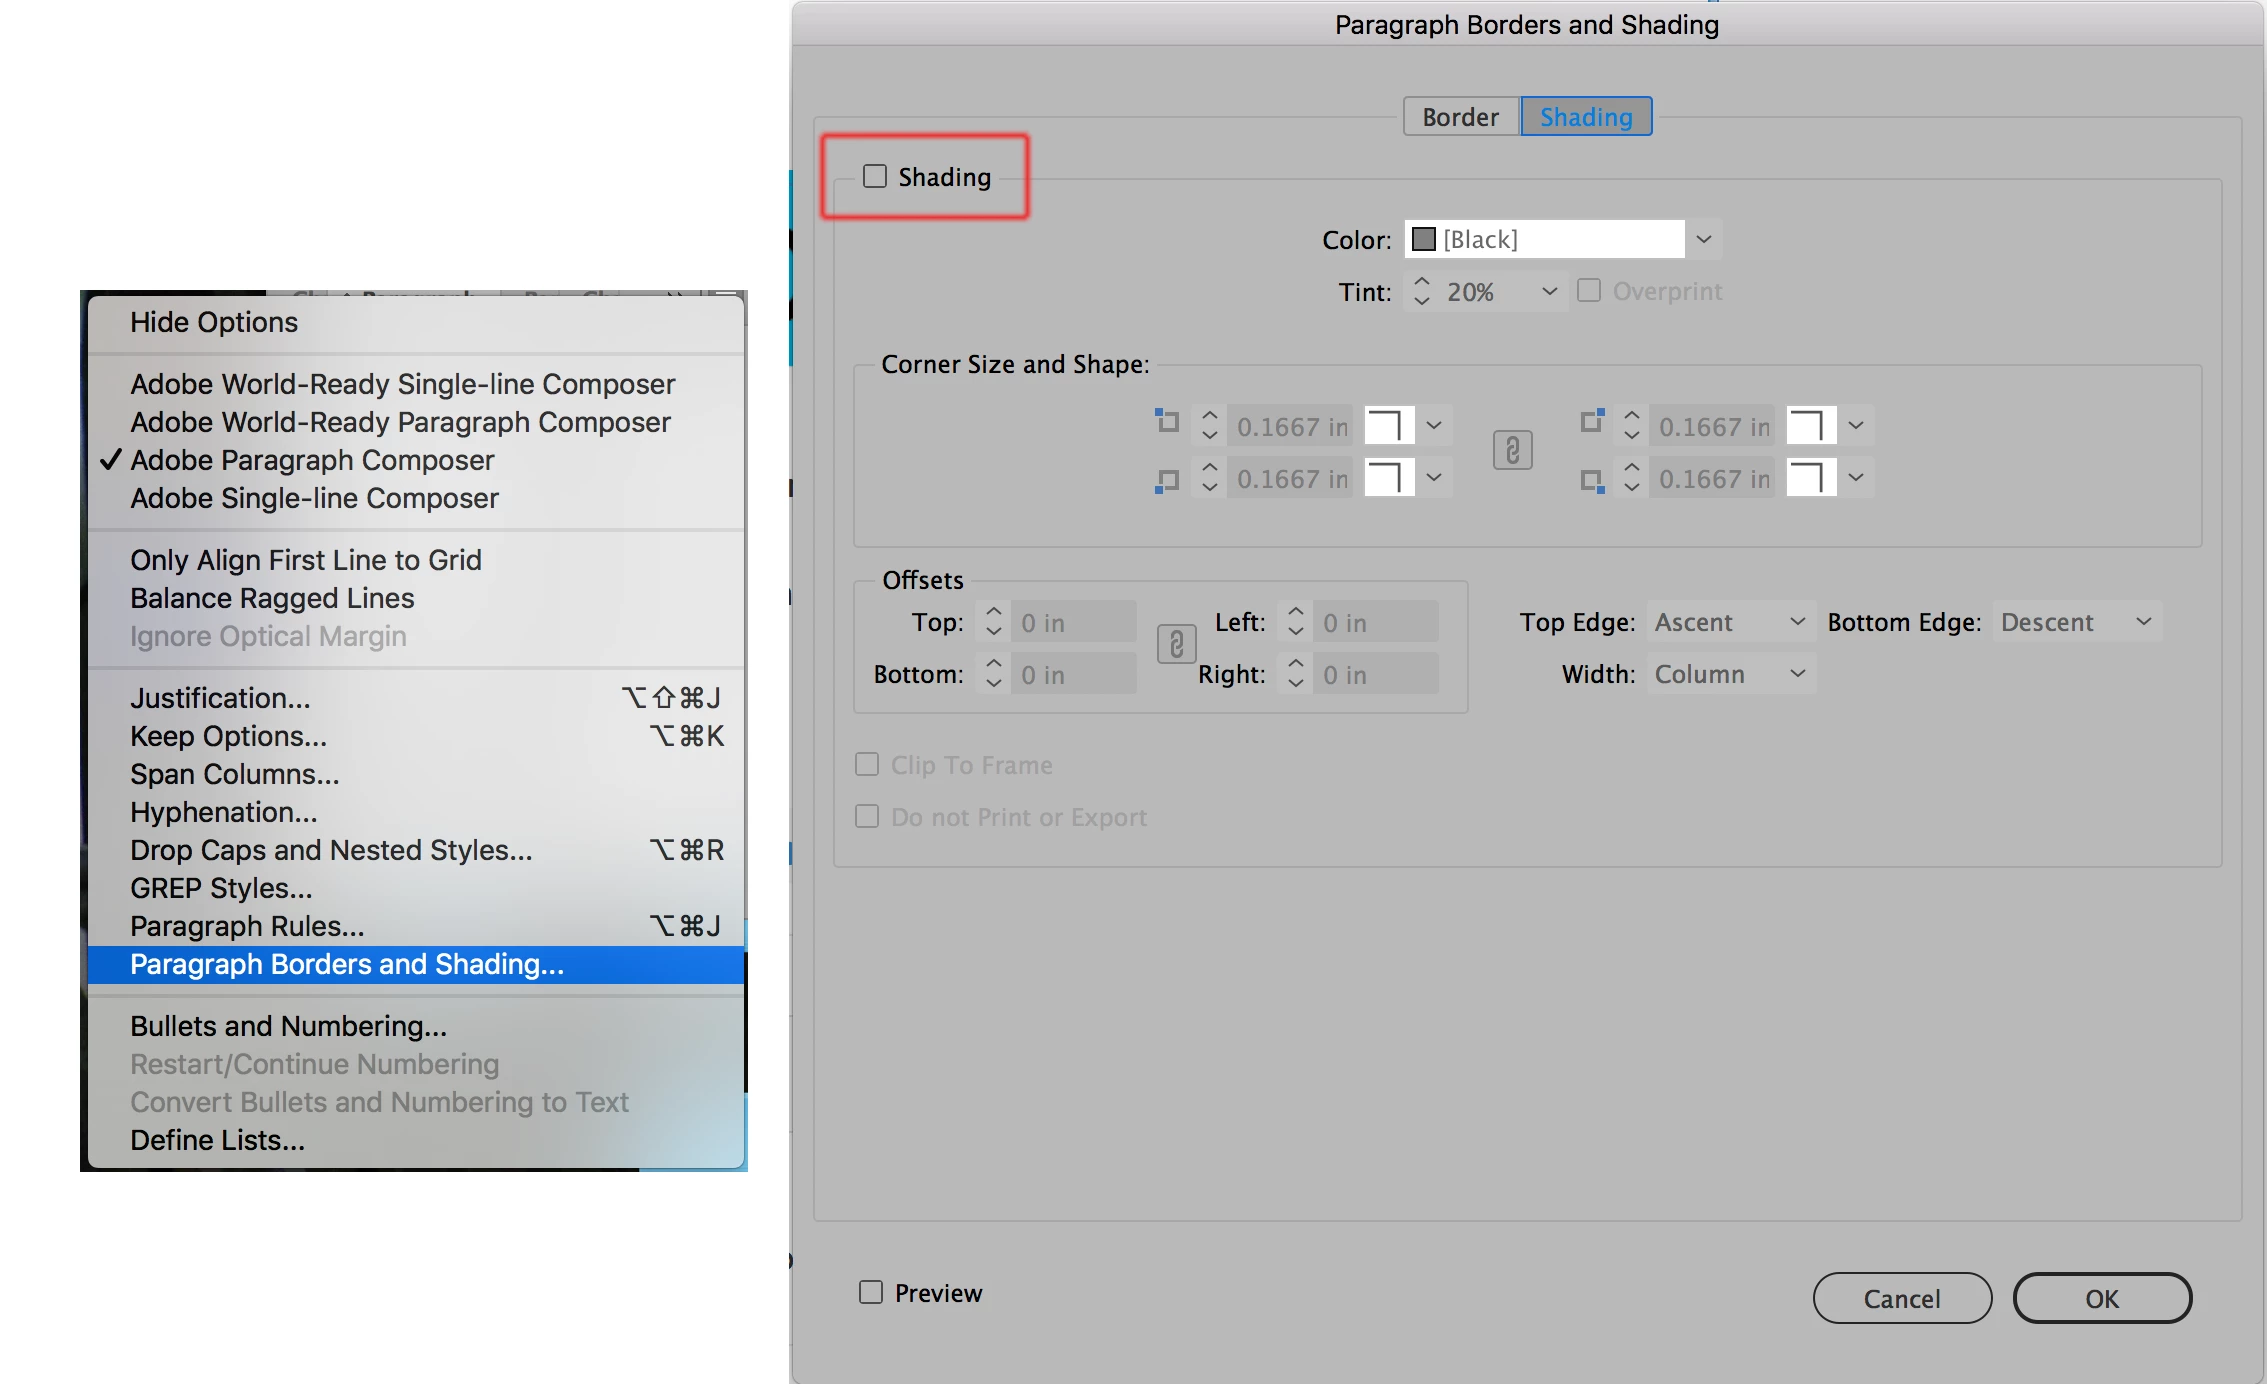Enable the Shading checkbox

pos(875,177)
